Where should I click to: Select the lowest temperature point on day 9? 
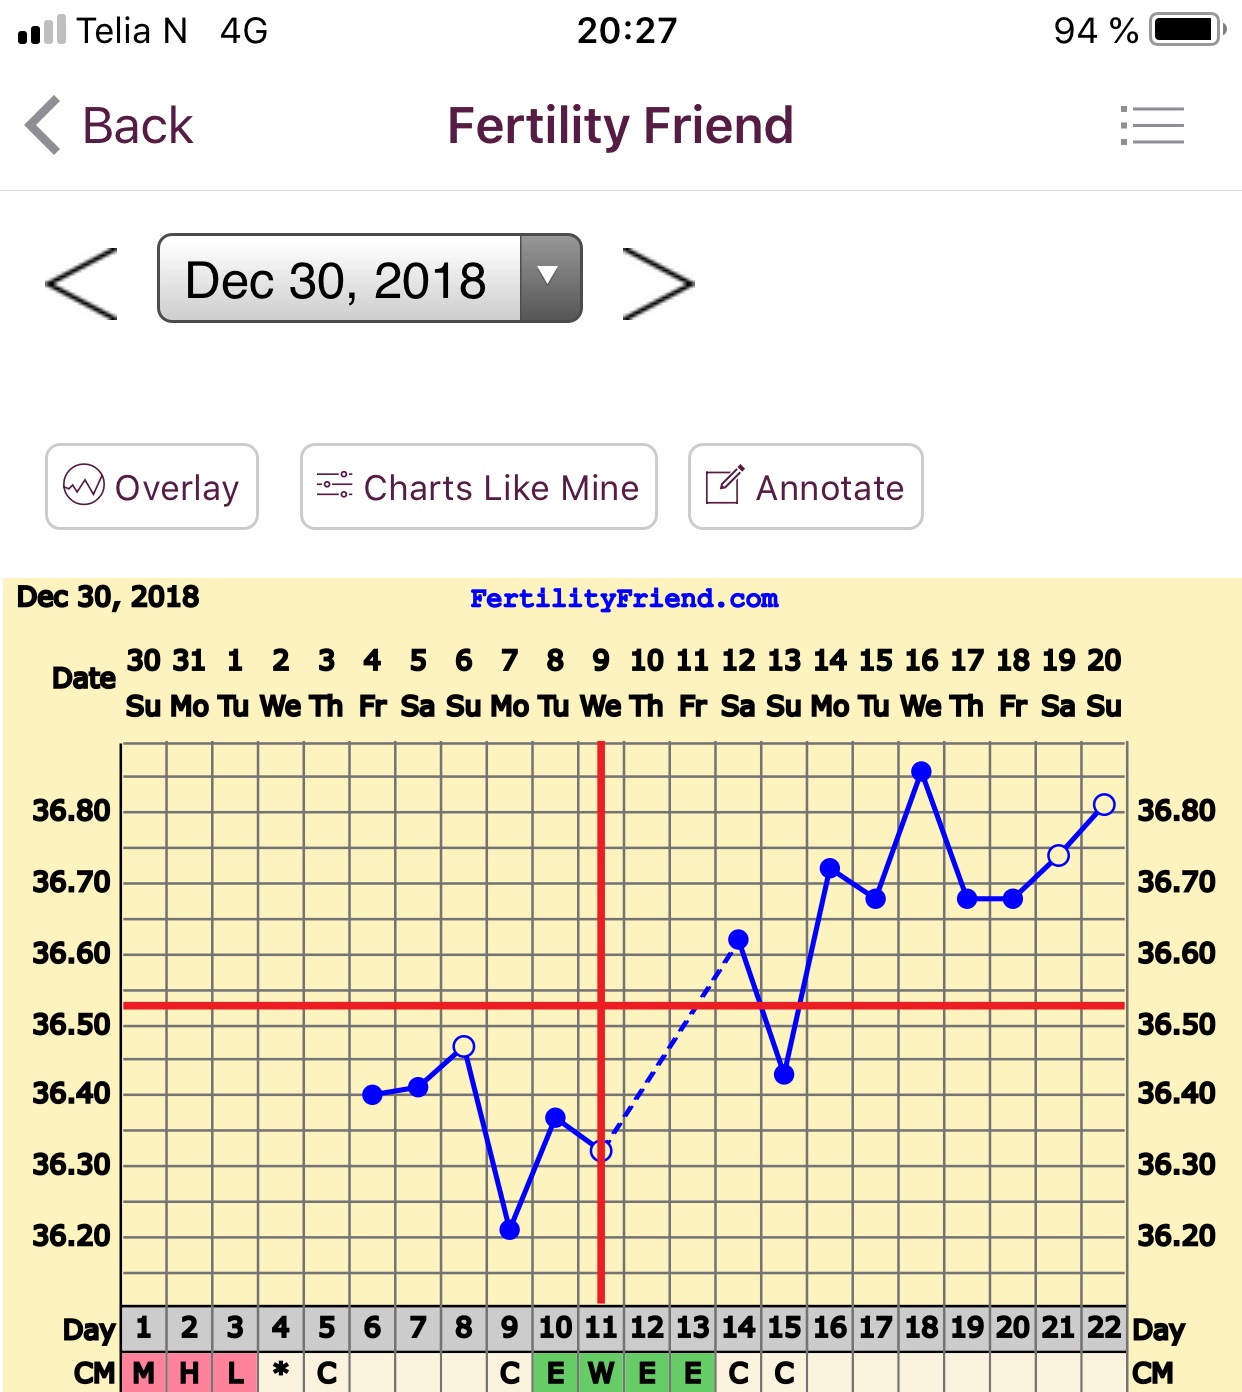pyautogui.click(x=510, y=1229)
